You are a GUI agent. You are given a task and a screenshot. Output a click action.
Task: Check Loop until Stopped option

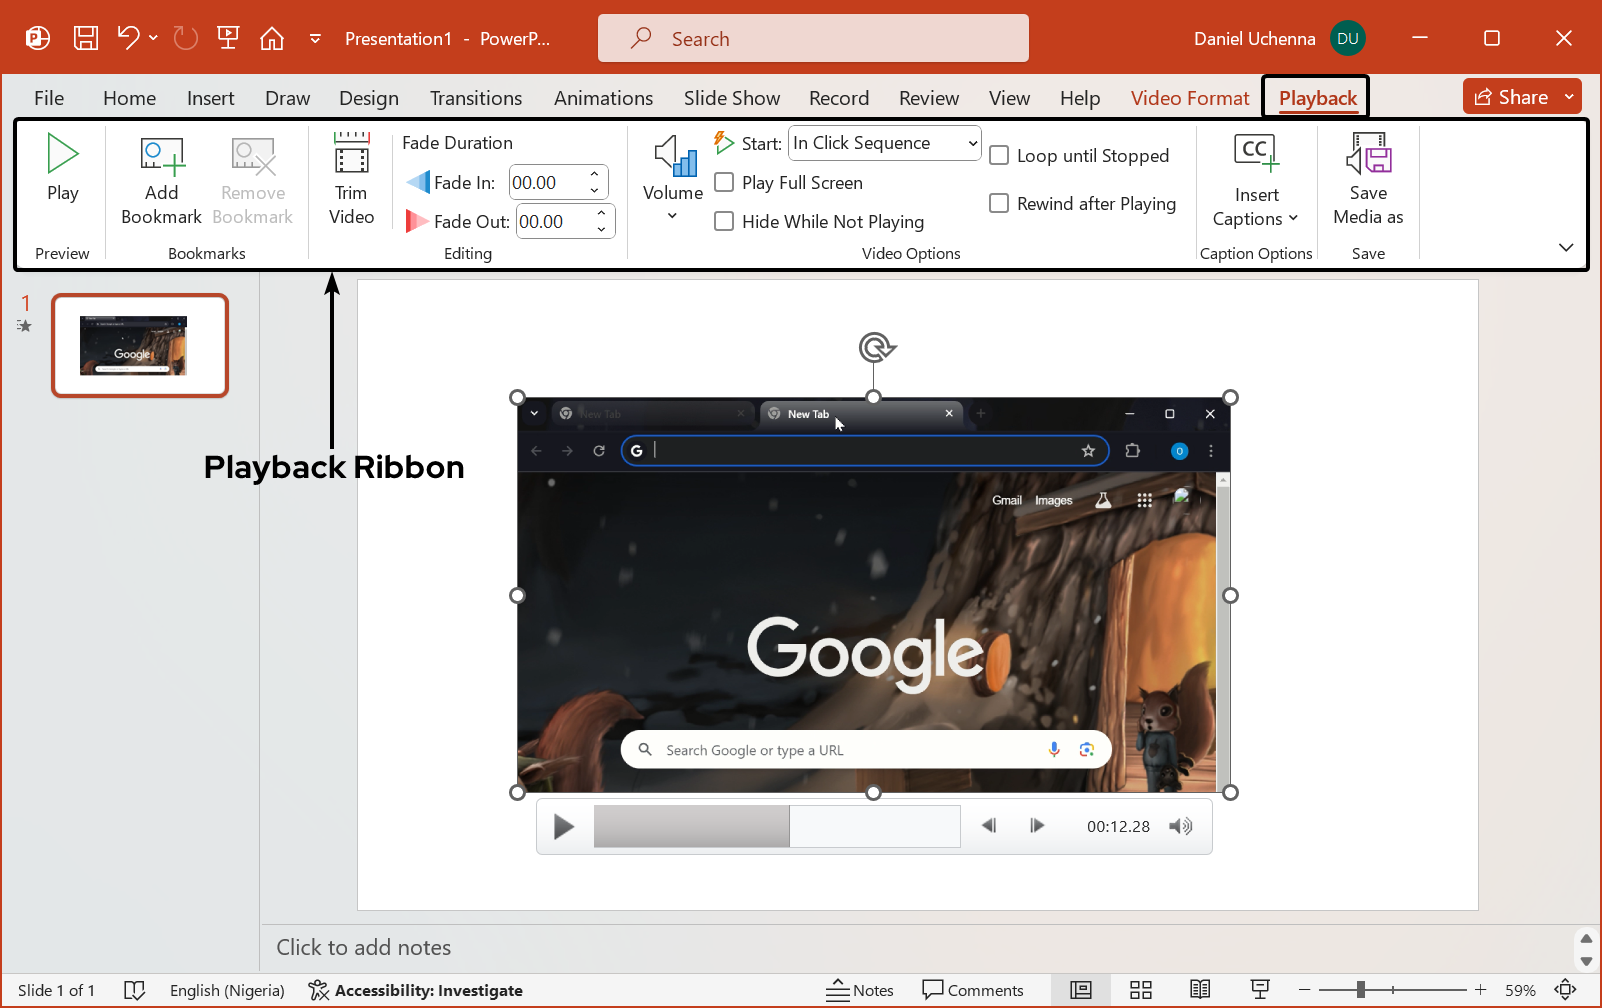pyautogui.click(x=999, y=156)
